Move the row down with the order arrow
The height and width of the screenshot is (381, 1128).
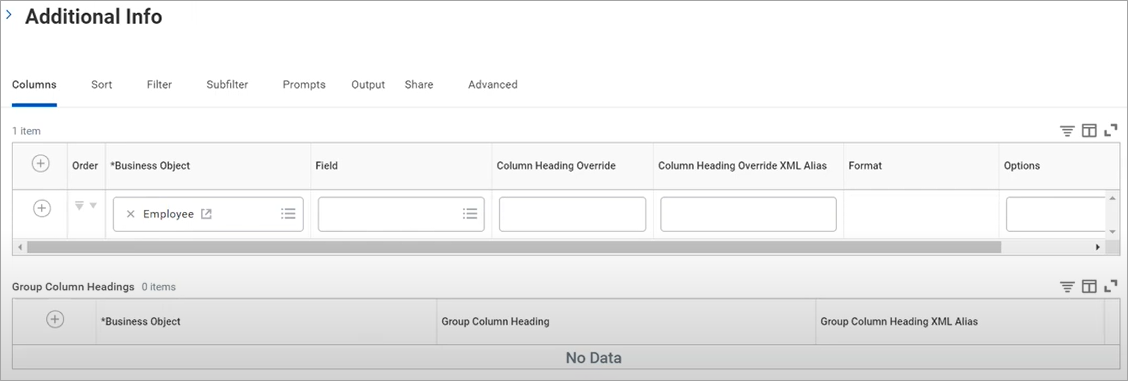93,206
